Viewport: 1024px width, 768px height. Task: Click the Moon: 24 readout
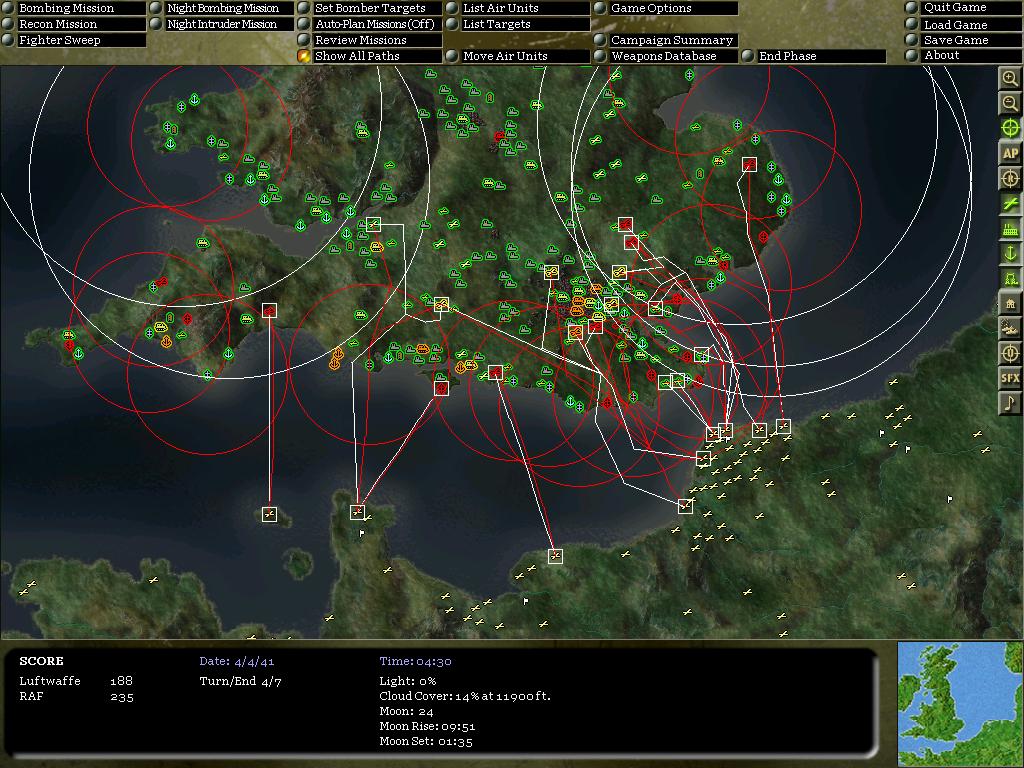pos(406,711)
